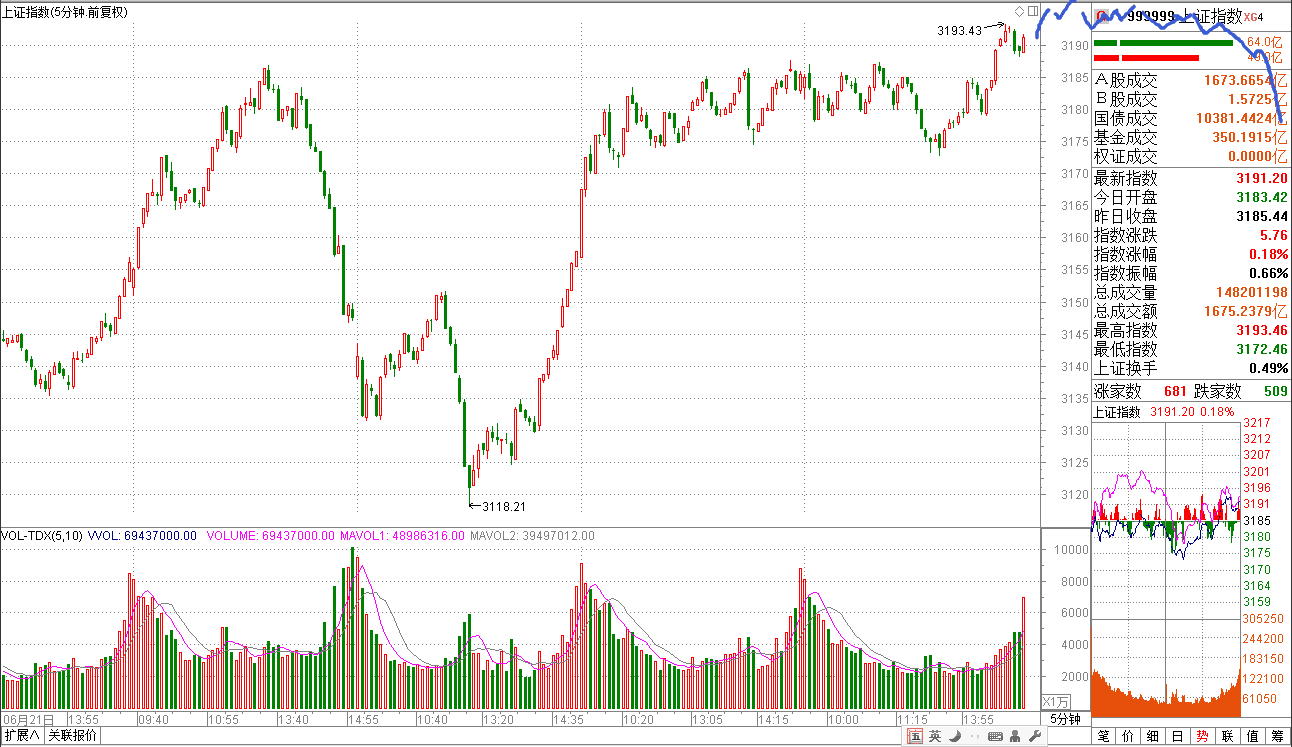Click the 关联报价 button
Screen dimensions: 1292x747
[73, 737]
